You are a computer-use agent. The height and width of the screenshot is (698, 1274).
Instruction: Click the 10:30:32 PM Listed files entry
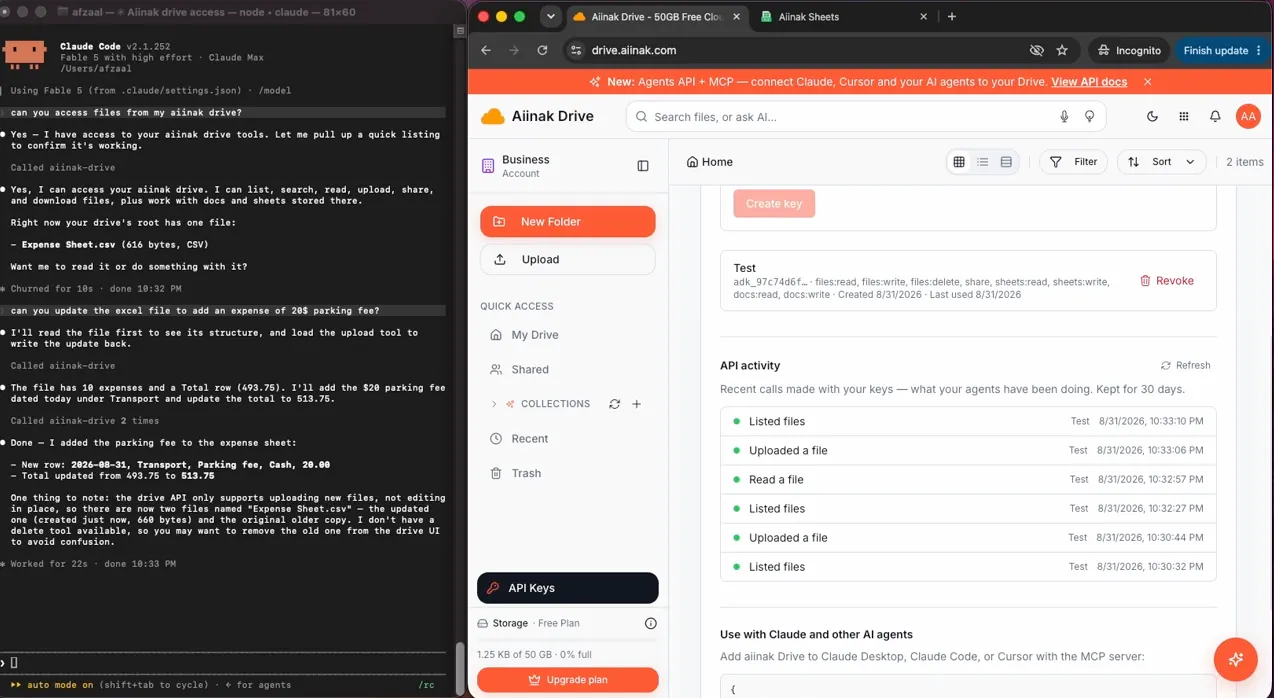(x=968, y=567)
